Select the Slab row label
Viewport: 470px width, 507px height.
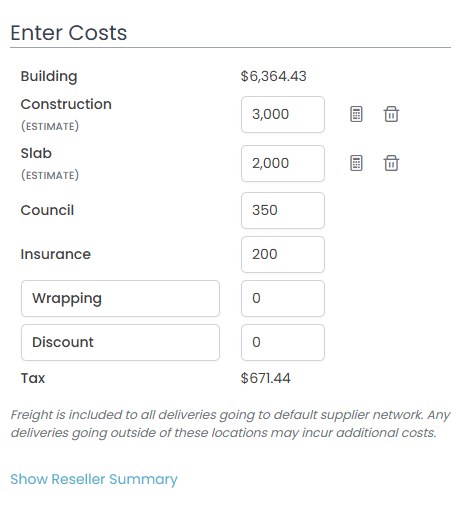tap(36, 153)
